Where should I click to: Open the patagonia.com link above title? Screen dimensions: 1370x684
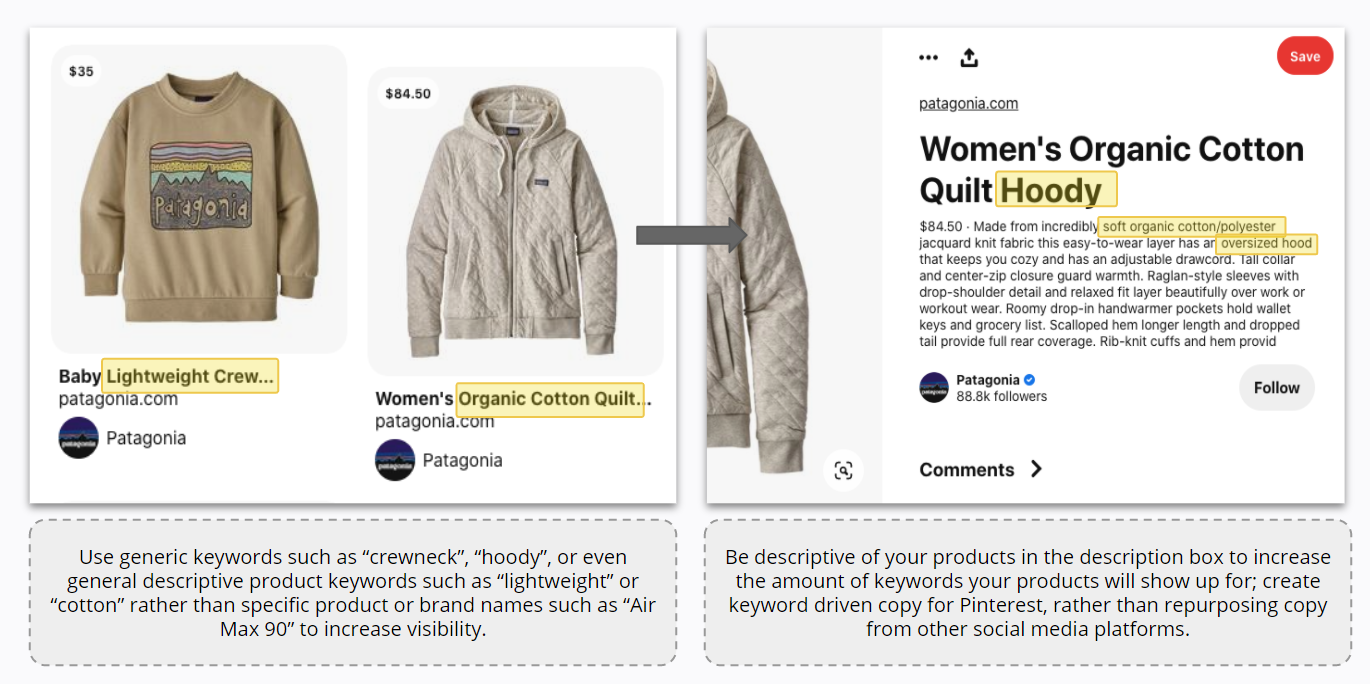(968, 104)
